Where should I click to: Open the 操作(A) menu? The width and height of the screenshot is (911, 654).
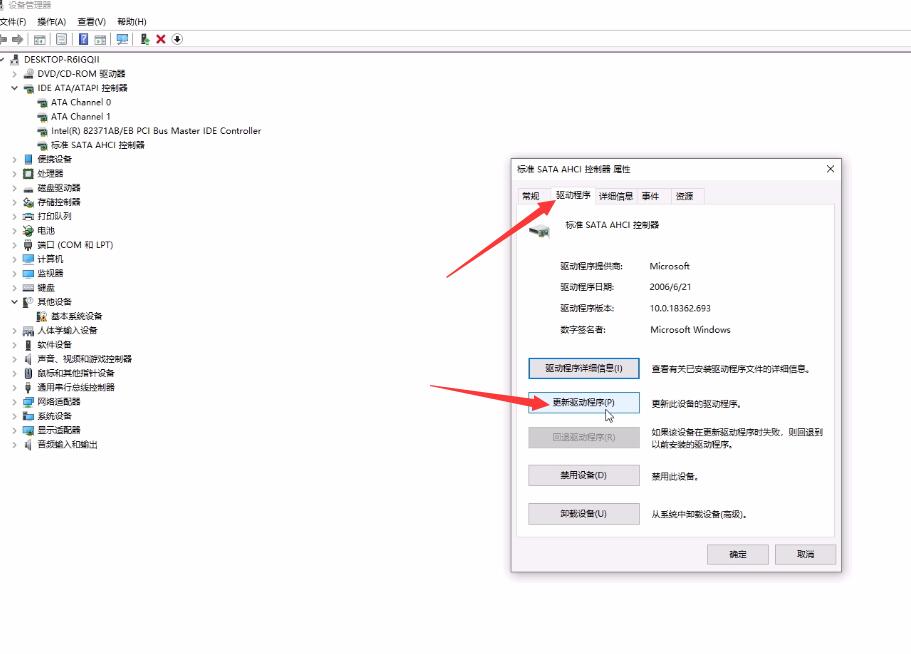coord(52,21)
